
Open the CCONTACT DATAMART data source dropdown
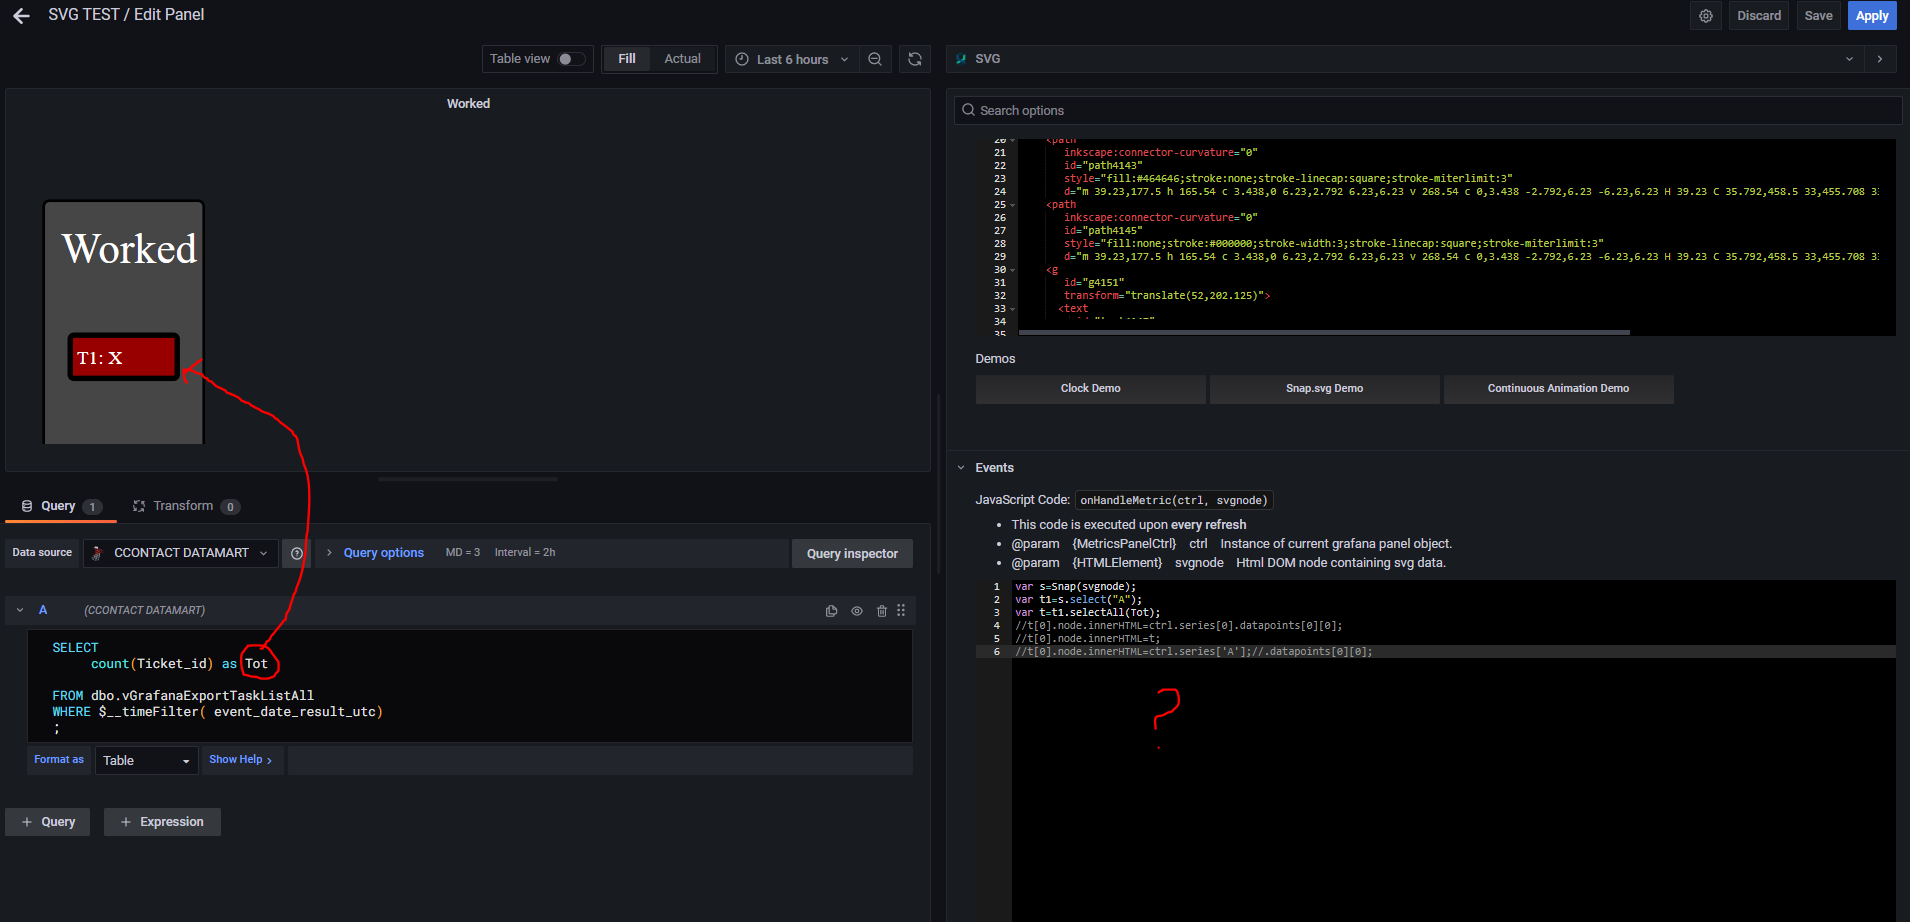[181, 553]
